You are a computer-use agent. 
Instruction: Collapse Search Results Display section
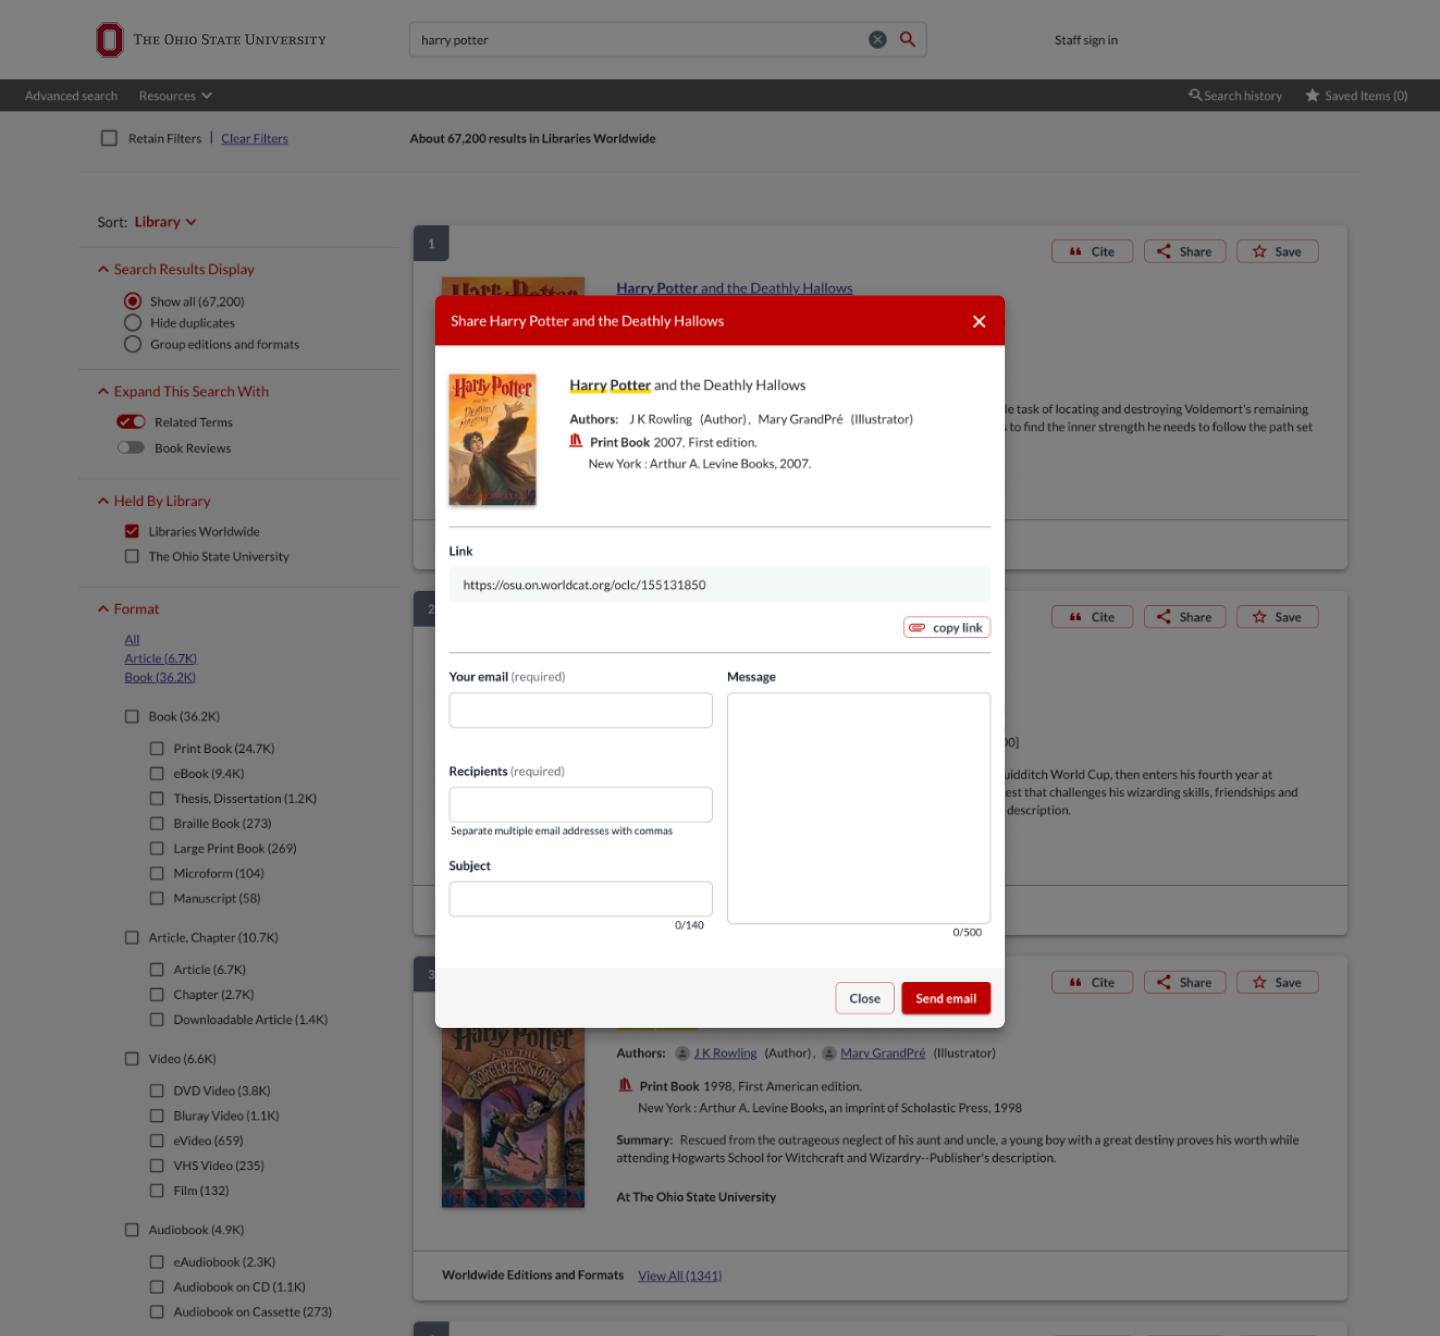(x=176, y=269)
